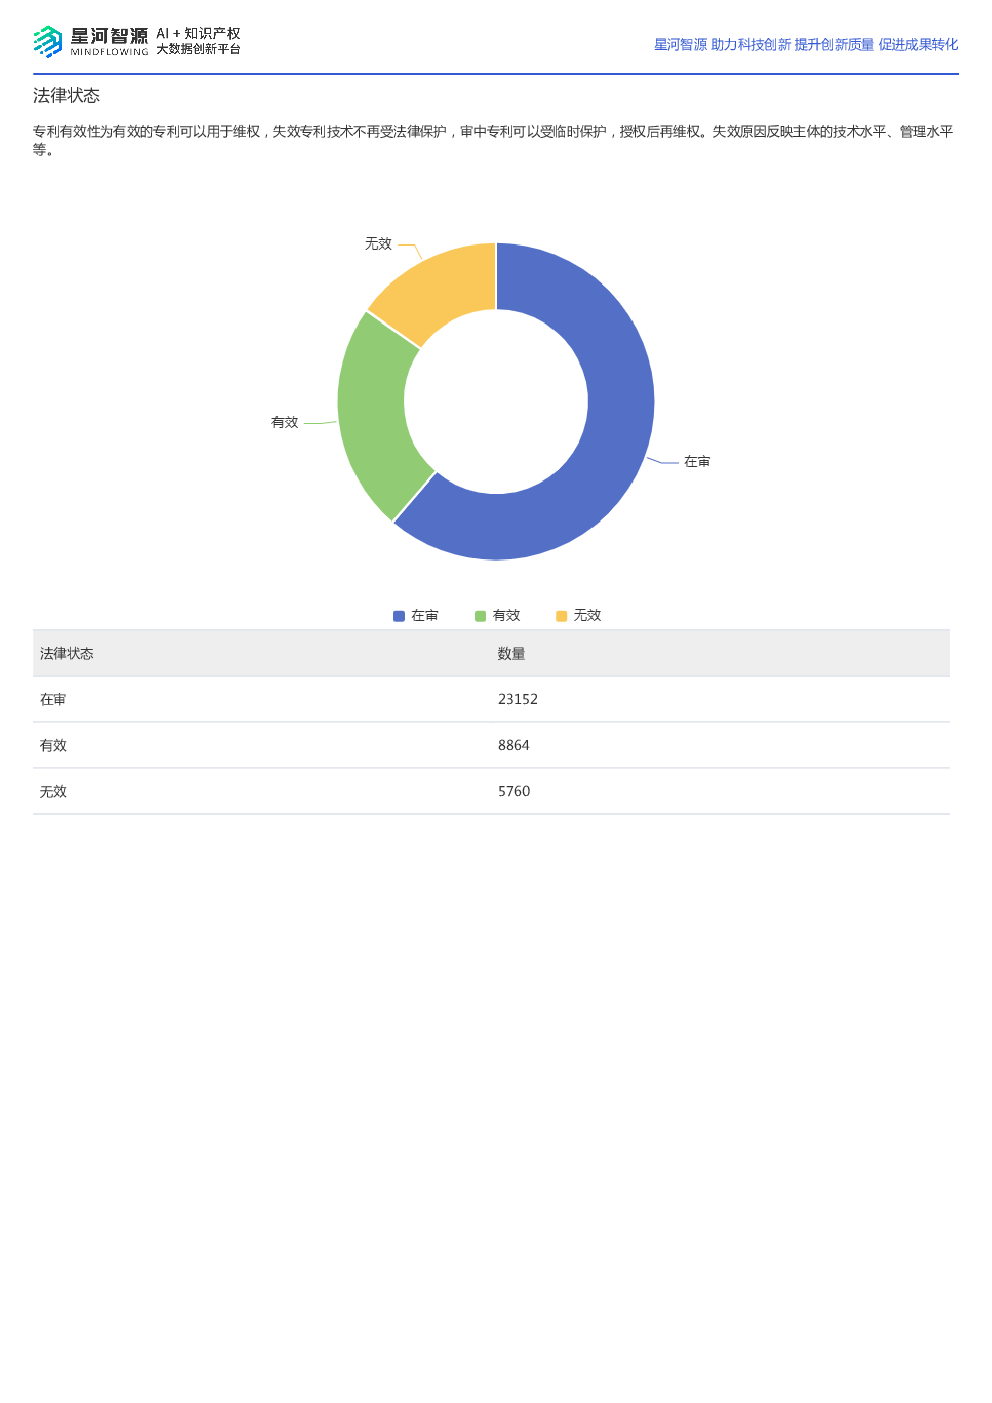Image resolution: width=992 pixels, height=1403 pixels.
Task: Click the MindFlowing hexagon logo icon
Action: pos(48,41)
